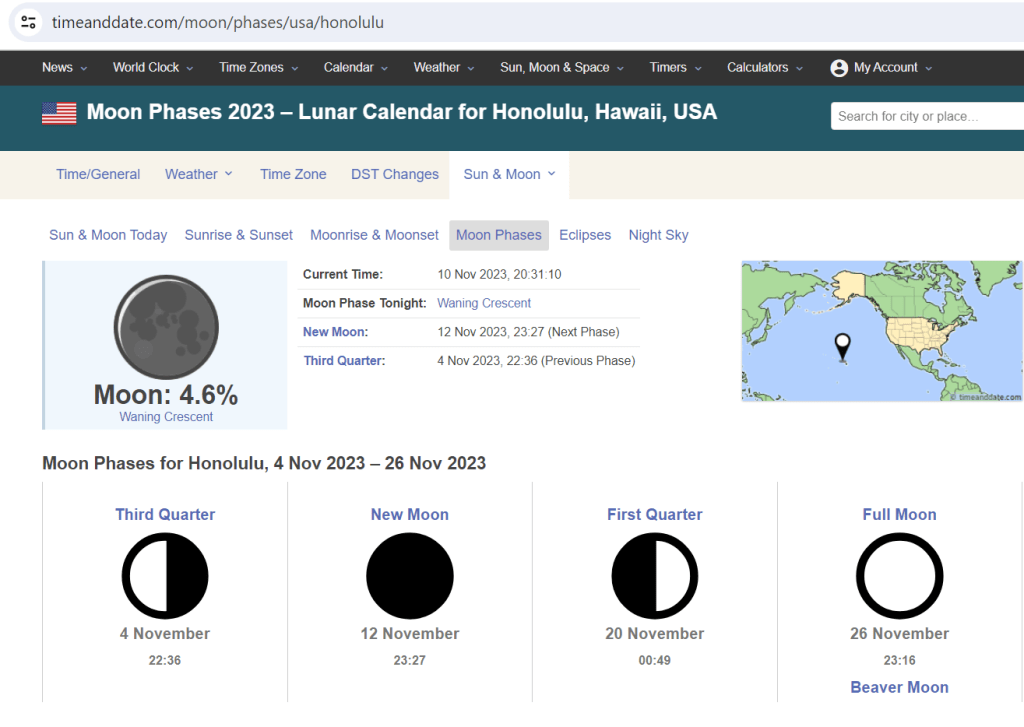
Task: Open the Sun, Moon & Space dropdown
Action: (x=561, y=68)
